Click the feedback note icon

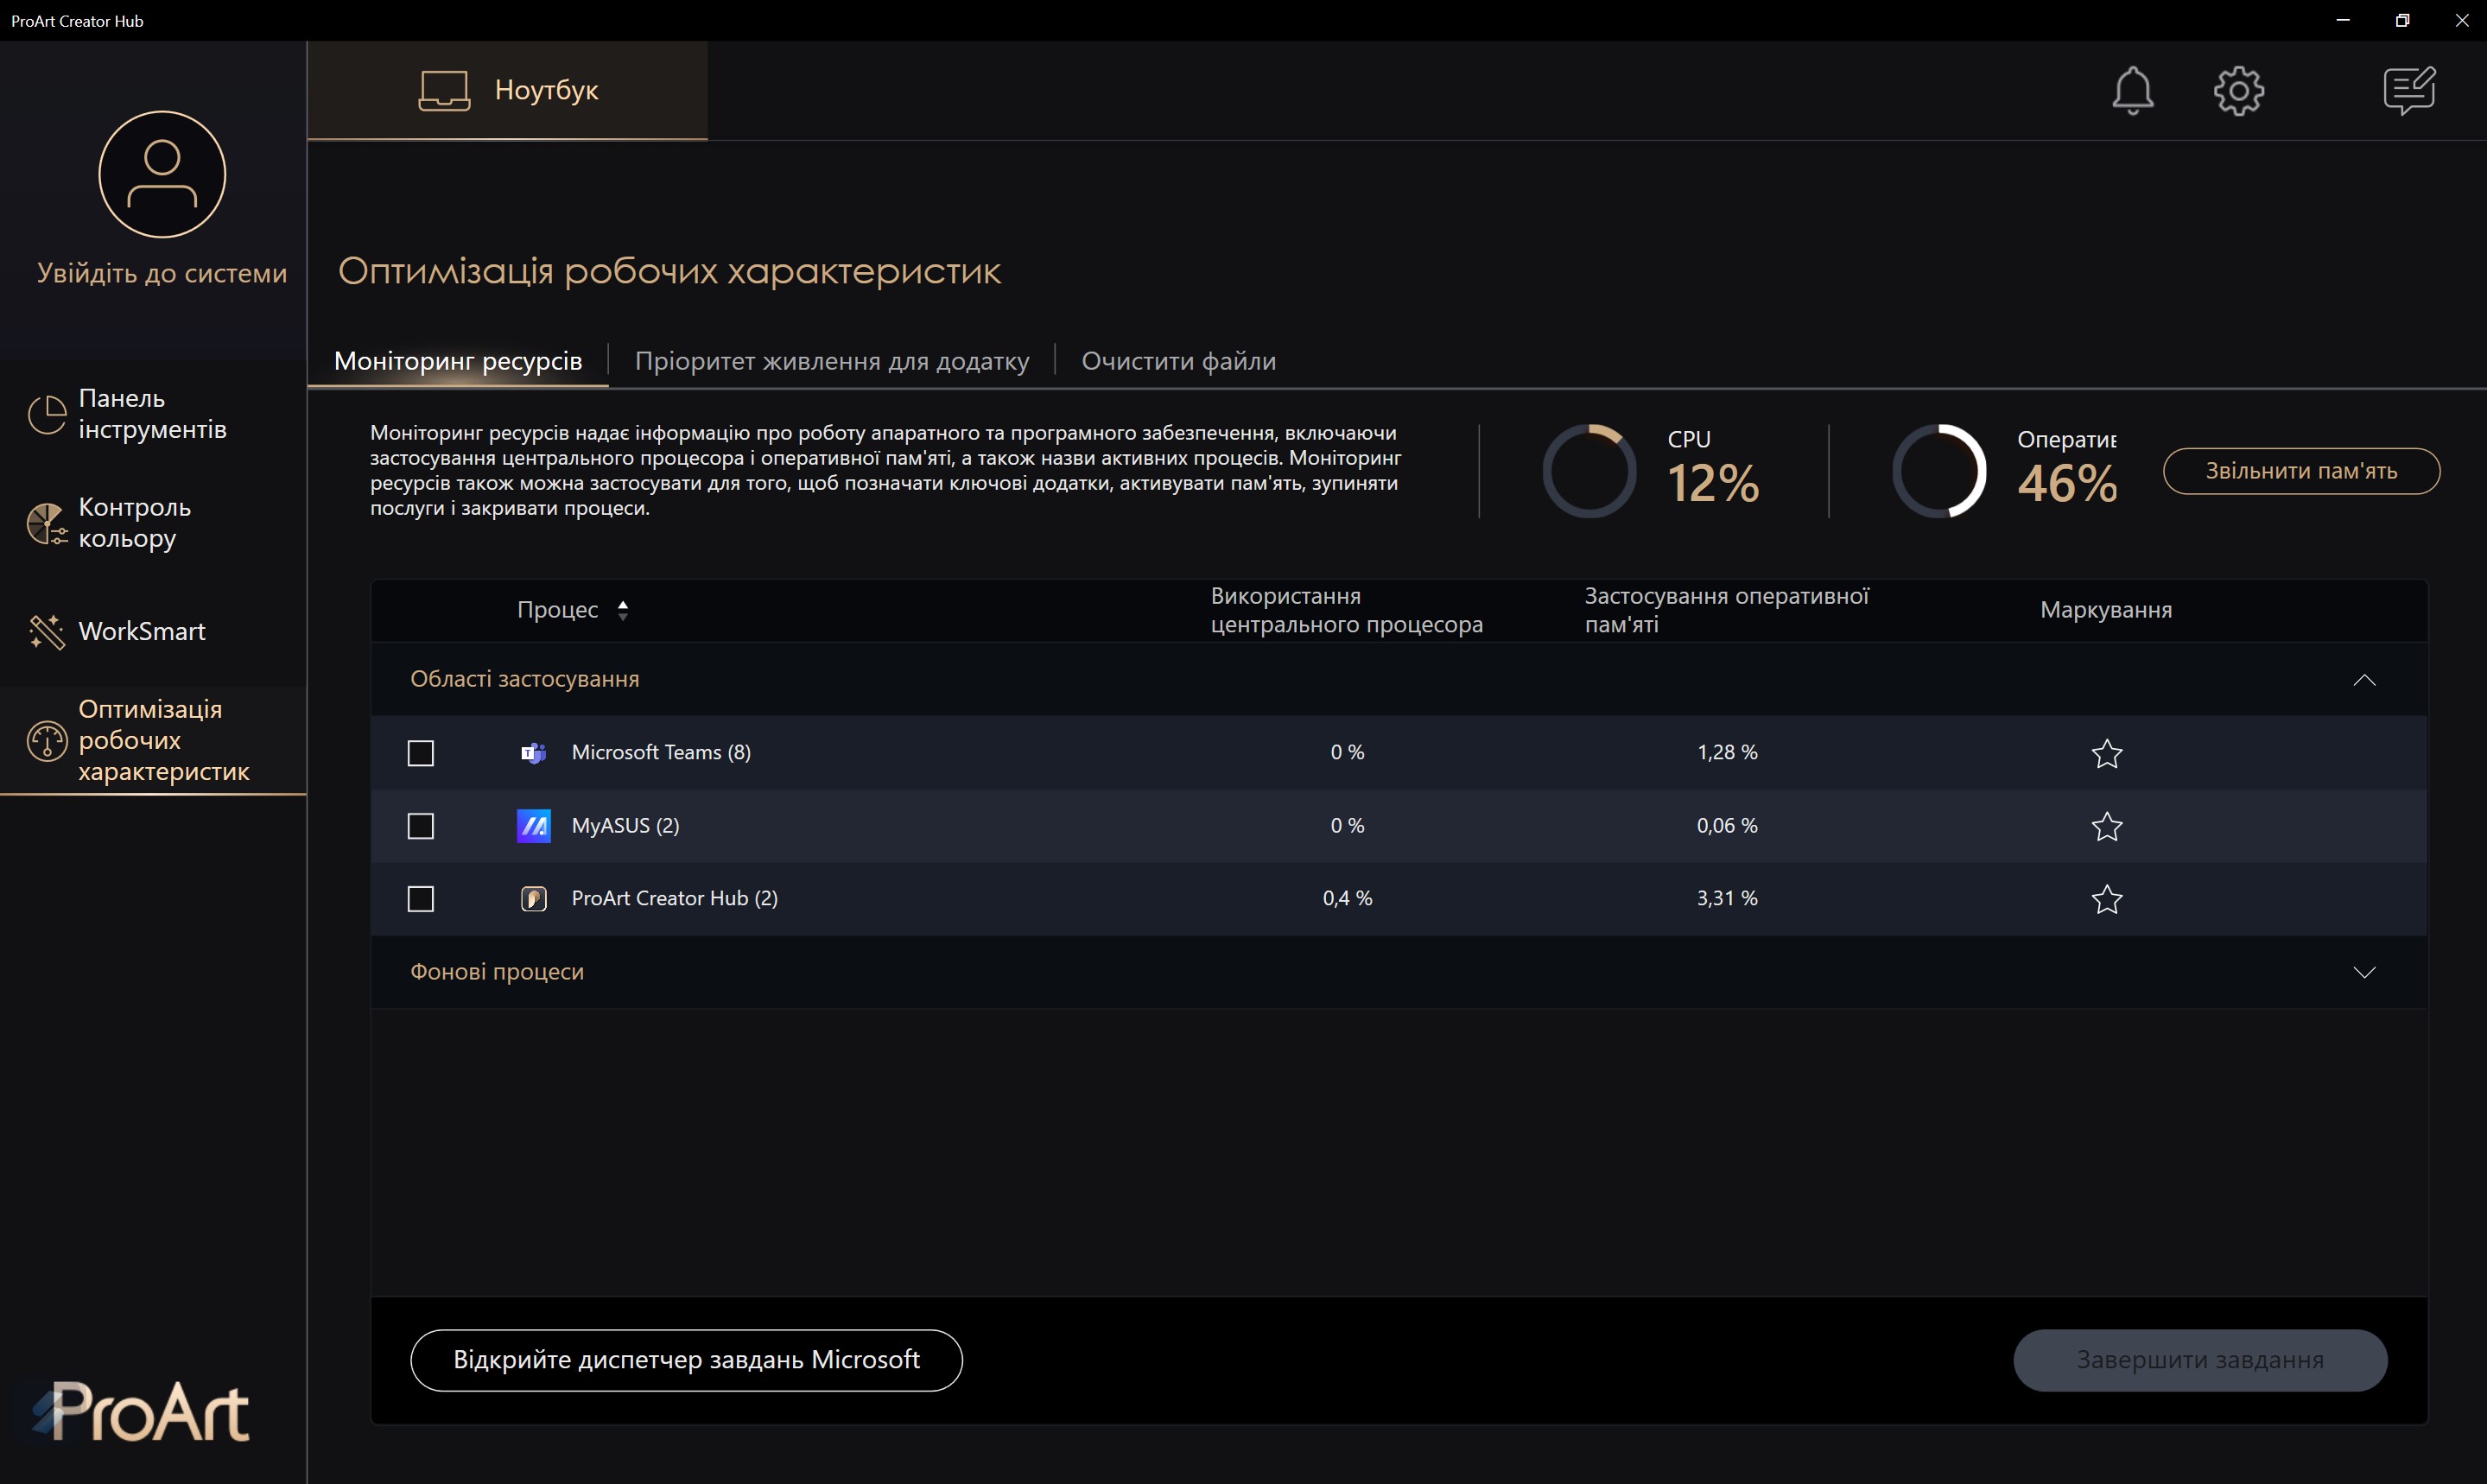point(2408,91)
